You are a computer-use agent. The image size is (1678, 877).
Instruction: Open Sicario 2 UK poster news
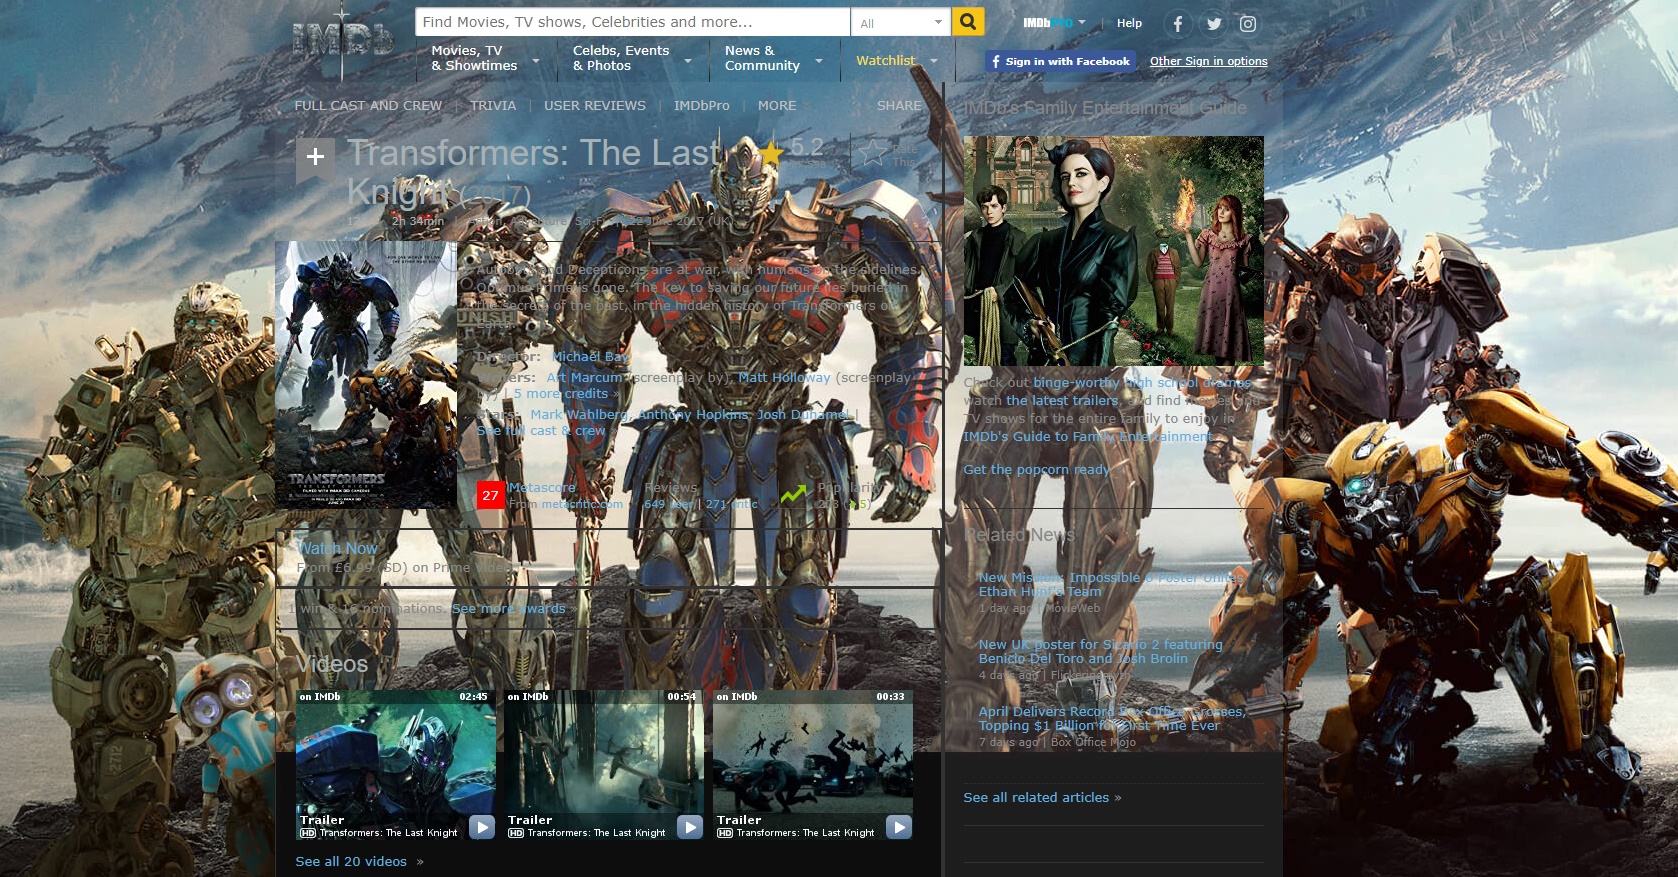point(1100,652)
